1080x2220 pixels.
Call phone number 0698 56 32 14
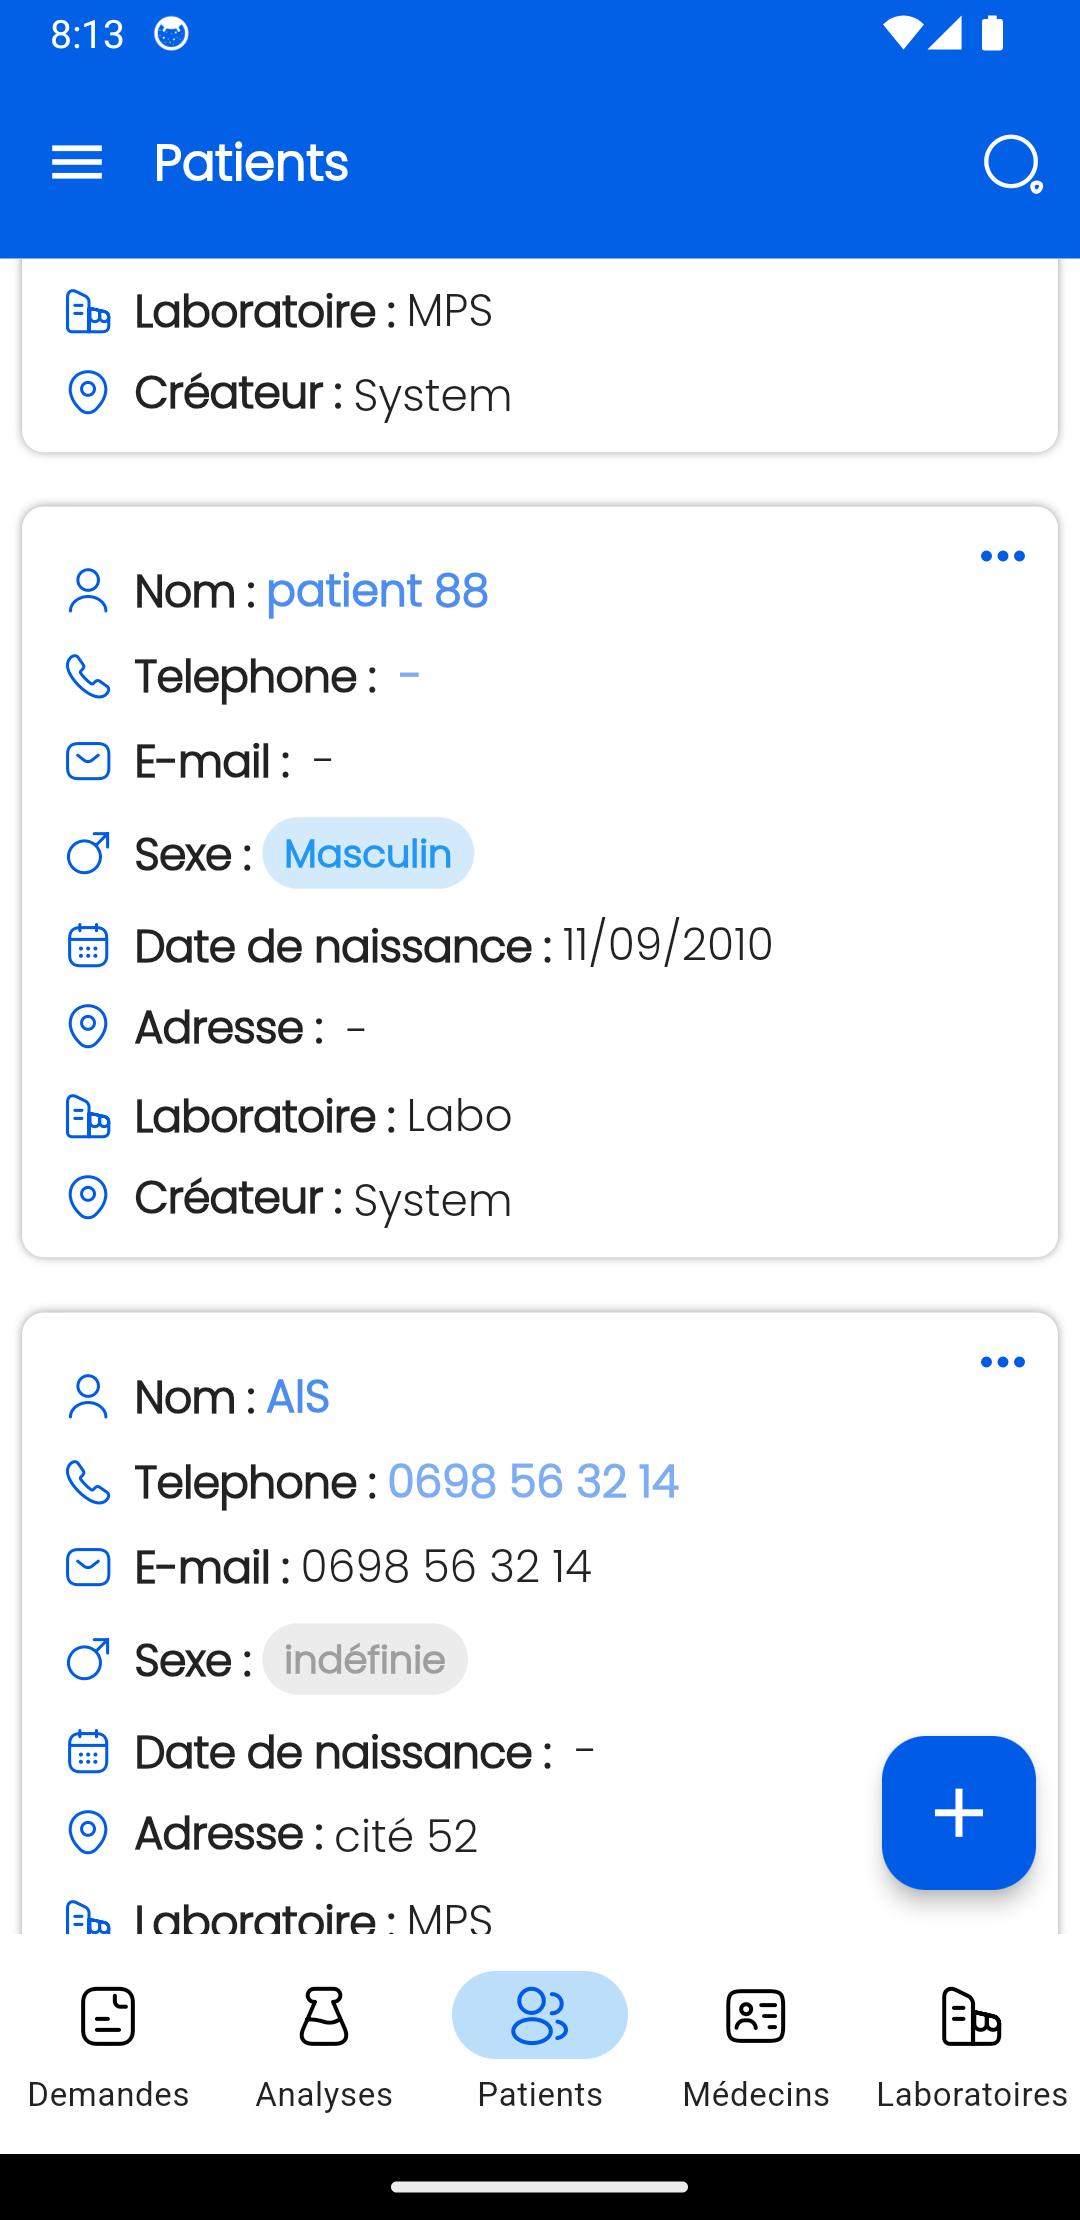(x=533, y=1482)
